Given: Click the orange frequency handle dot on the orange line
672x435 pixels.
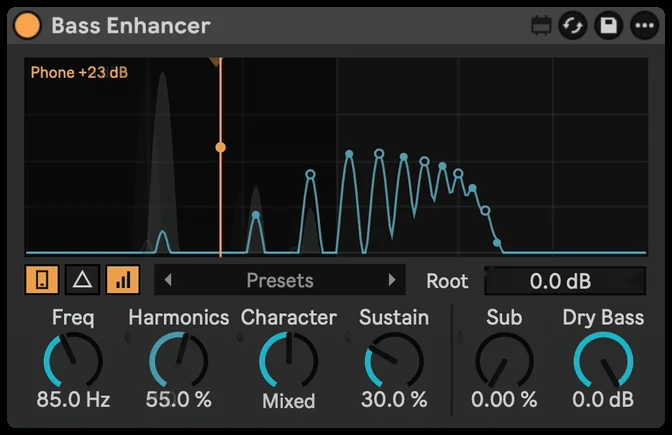Looking at the screenshot, I should [x=220, y=147].
